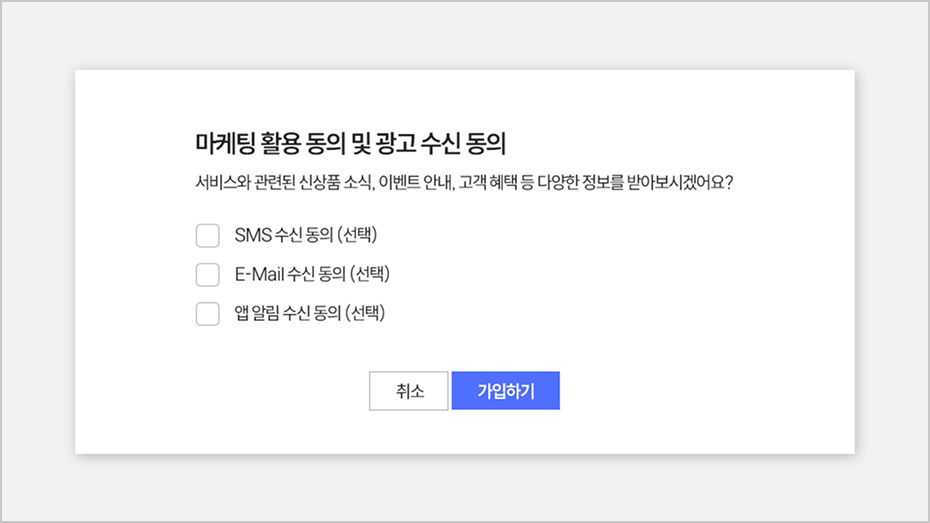Check the SMS 수신 동의 checkbox
The width and height of the screenshot is (930, 523).
pos(207,236)
